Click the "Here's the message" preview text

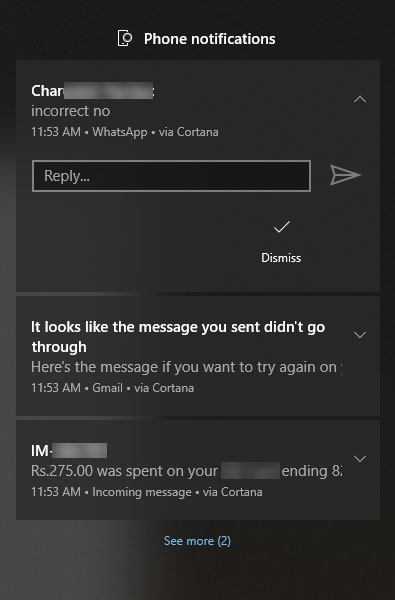[186, 367]
